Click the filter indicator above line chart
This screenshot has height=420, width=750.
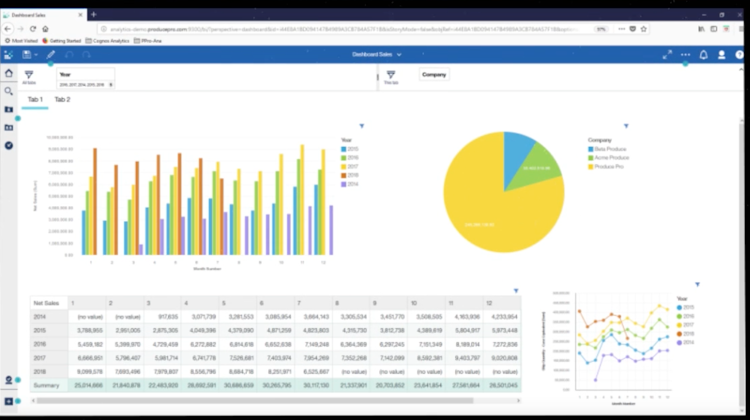[x=697, y=285]
